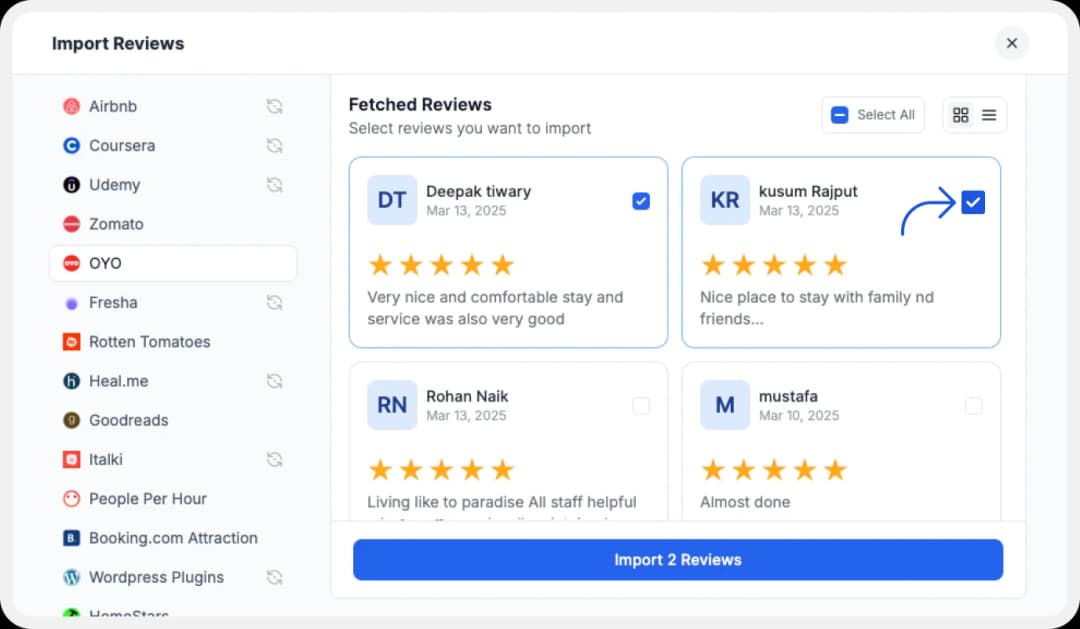This screenshot has width=1080, height=629.
Task: Click Select All to choose every review
Action: pyautogui.click(x=873, y=114)
